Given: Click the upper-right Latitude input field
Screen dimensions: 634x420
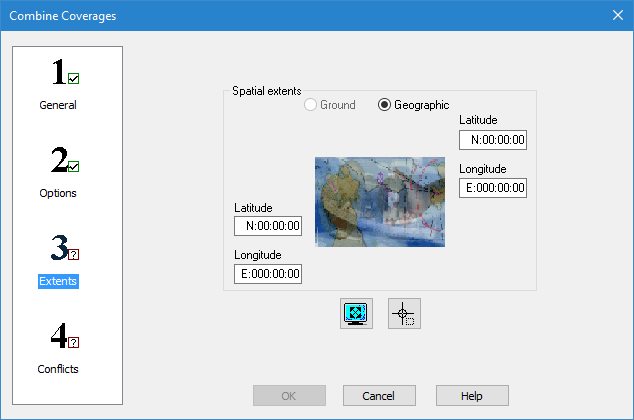Looking at the screenshot, I should pos(492,140).
